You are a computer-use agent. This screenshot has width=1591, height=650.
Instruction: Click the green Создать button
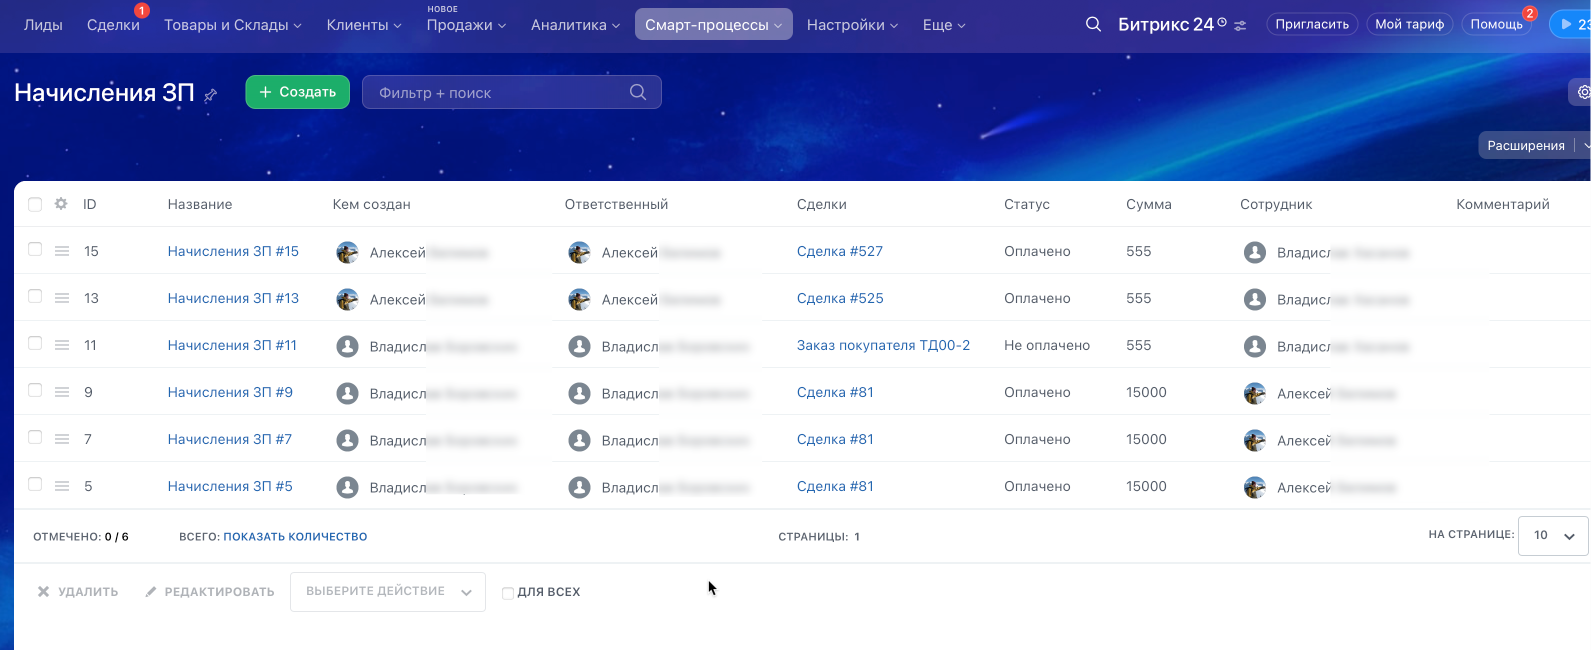pyautogui.click(x=297, y=92)
